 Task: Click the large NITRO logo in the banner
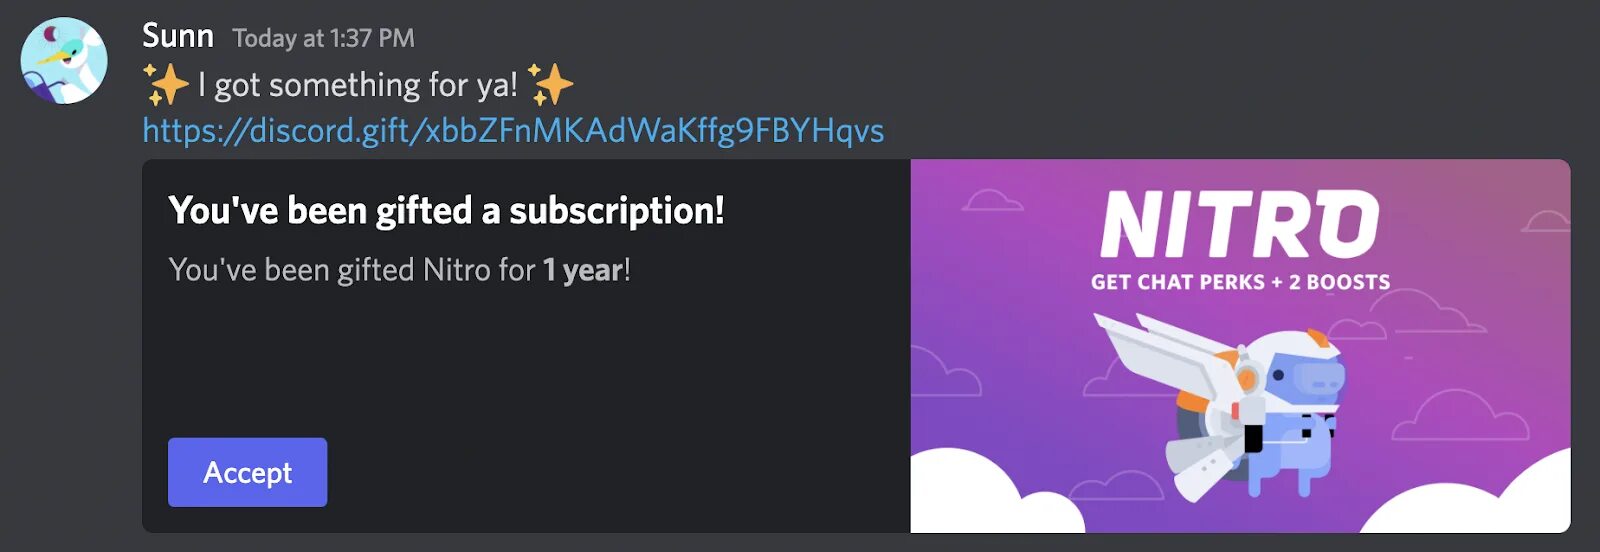click(x=1240, y=225)
